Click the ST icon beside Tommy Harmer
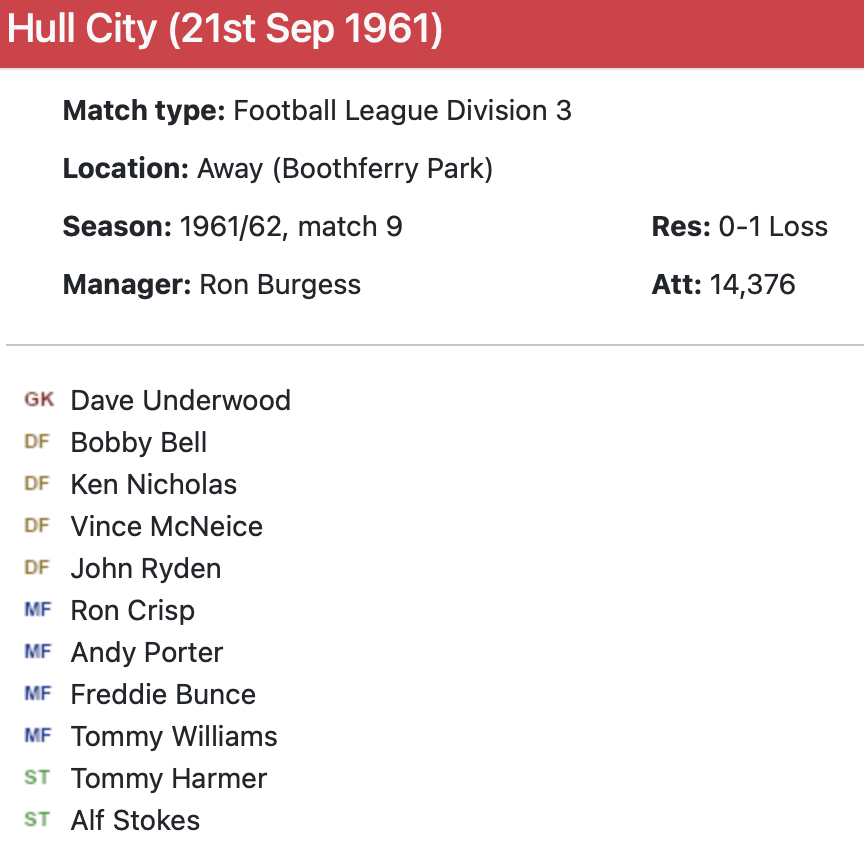 click(x=37, y=778)
